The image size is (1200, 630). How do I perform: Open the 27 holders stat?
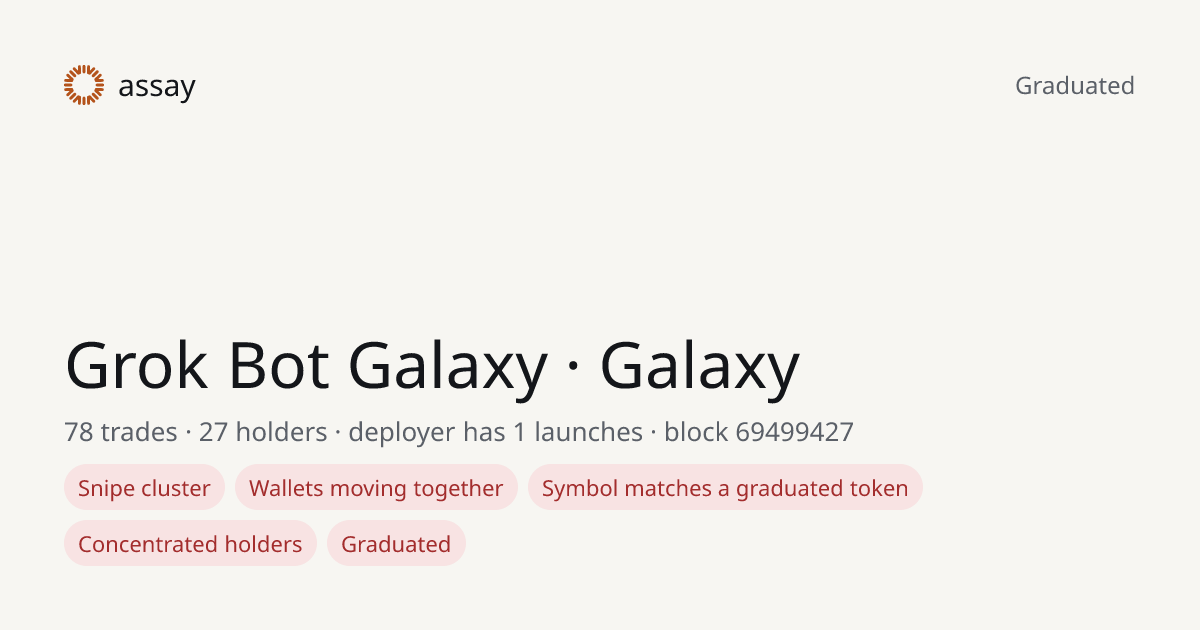click(263, 432)
